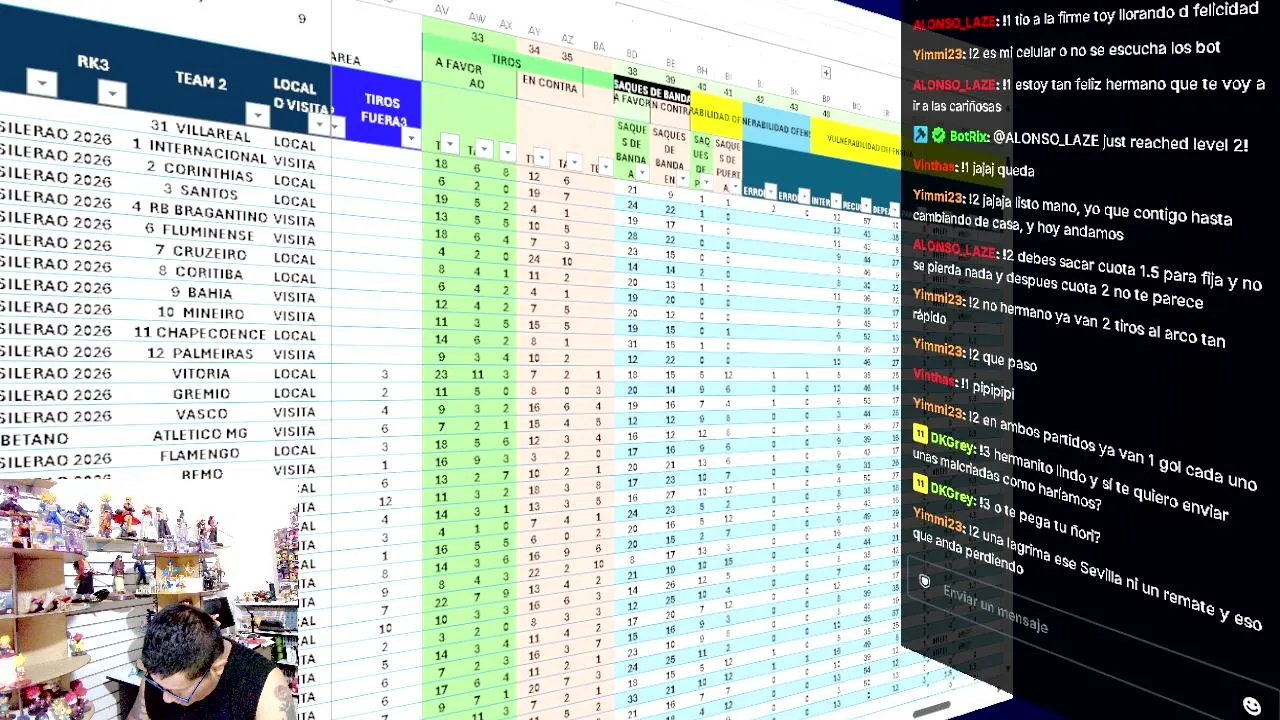This screenshot has height=720, width=1280.
Task: Select the ATLETICO MG team cell
Action: coord(201,434)
